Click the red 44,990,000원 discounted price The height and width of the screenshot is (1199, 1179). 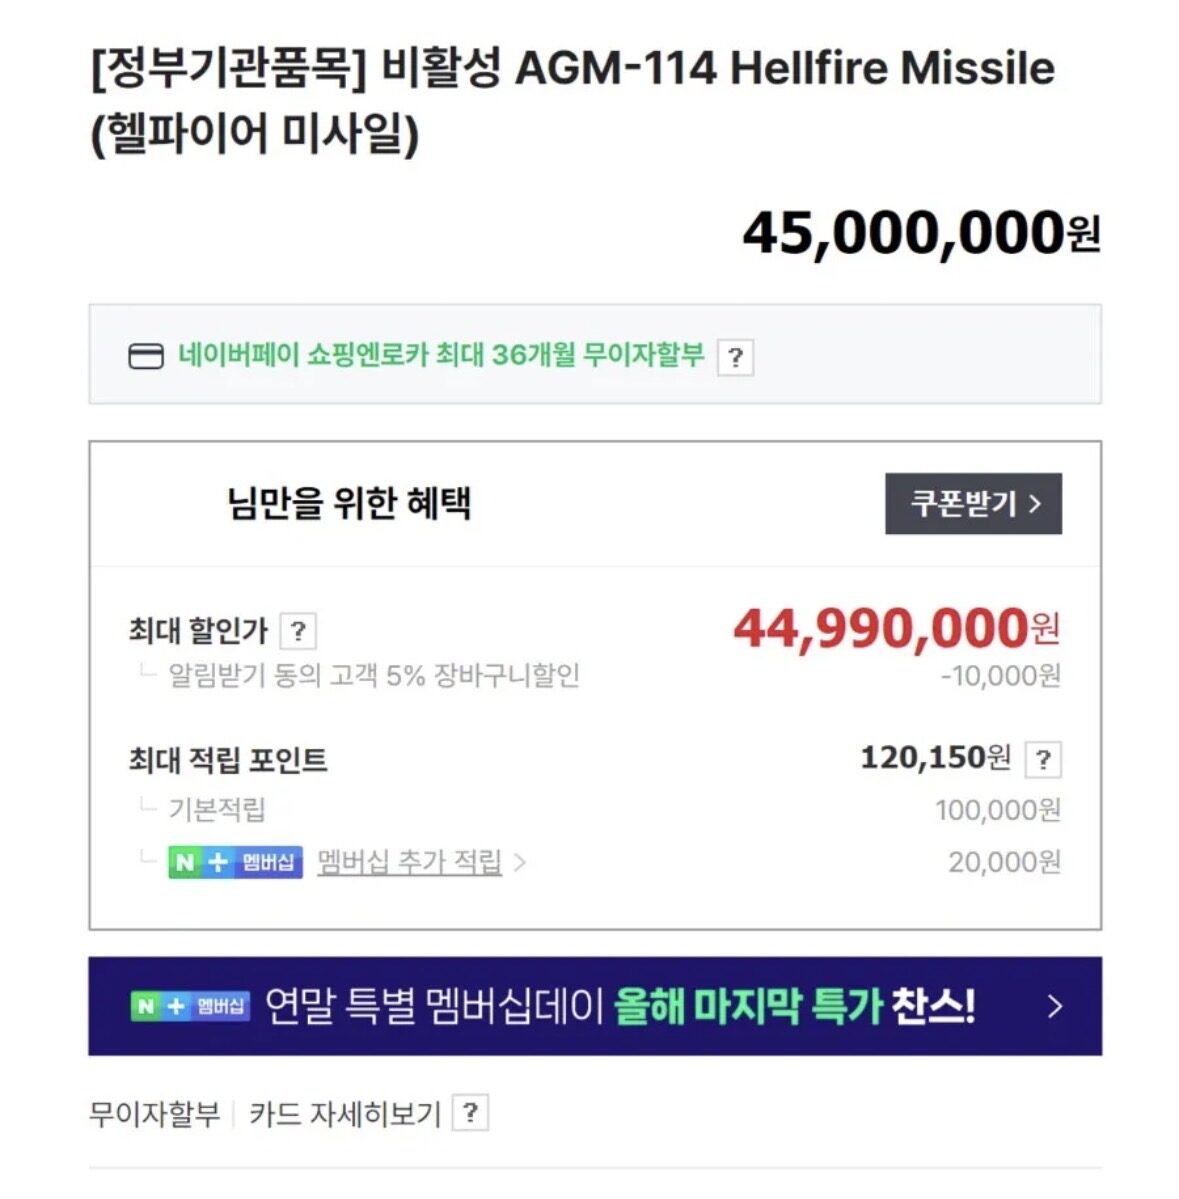(x=896, y=628)
